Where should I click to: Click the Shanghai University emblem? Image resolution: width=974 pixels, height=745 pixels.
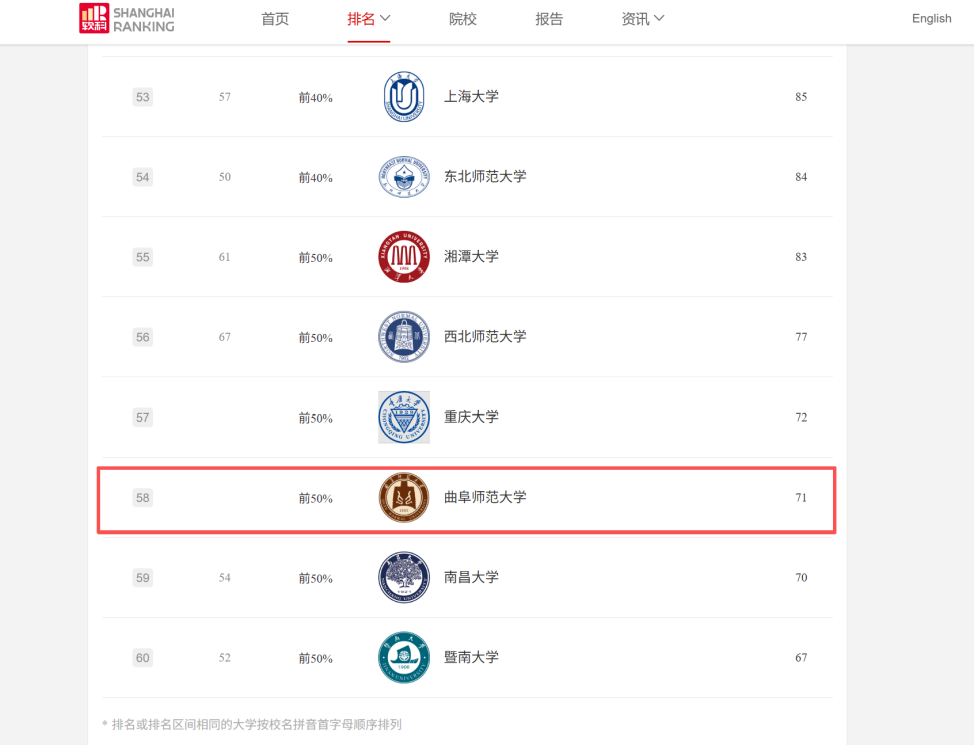click(404, 97)
